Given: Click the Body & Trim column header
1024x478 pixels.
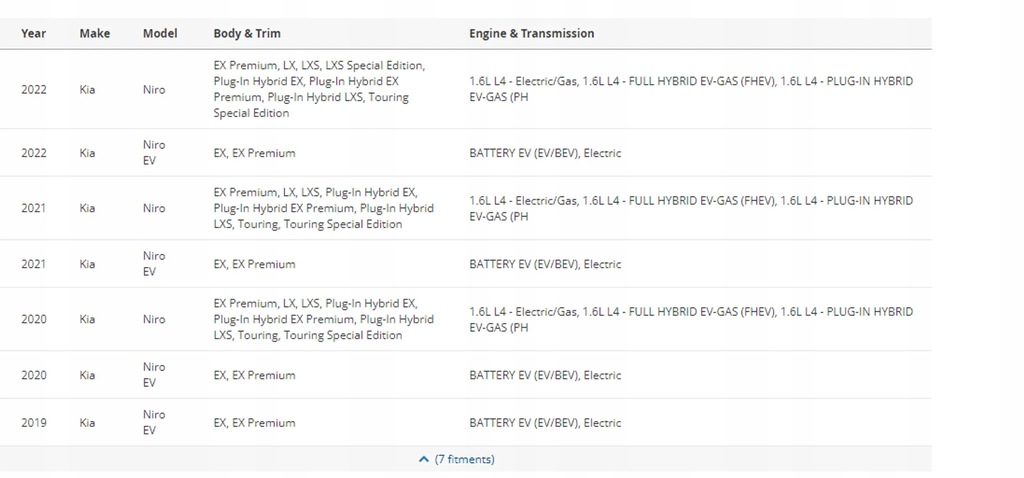Looking at the screenshot, I should pyautogui.click(x=247, y=33).
